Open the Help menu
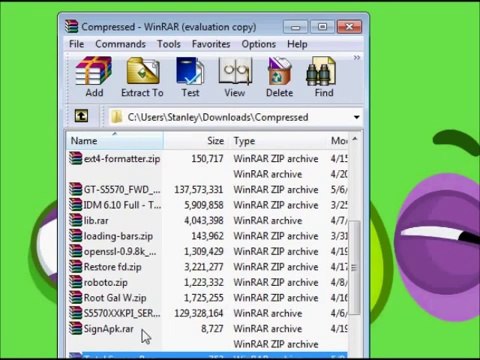Screen dimensions: 480x360 pos(297,44)
